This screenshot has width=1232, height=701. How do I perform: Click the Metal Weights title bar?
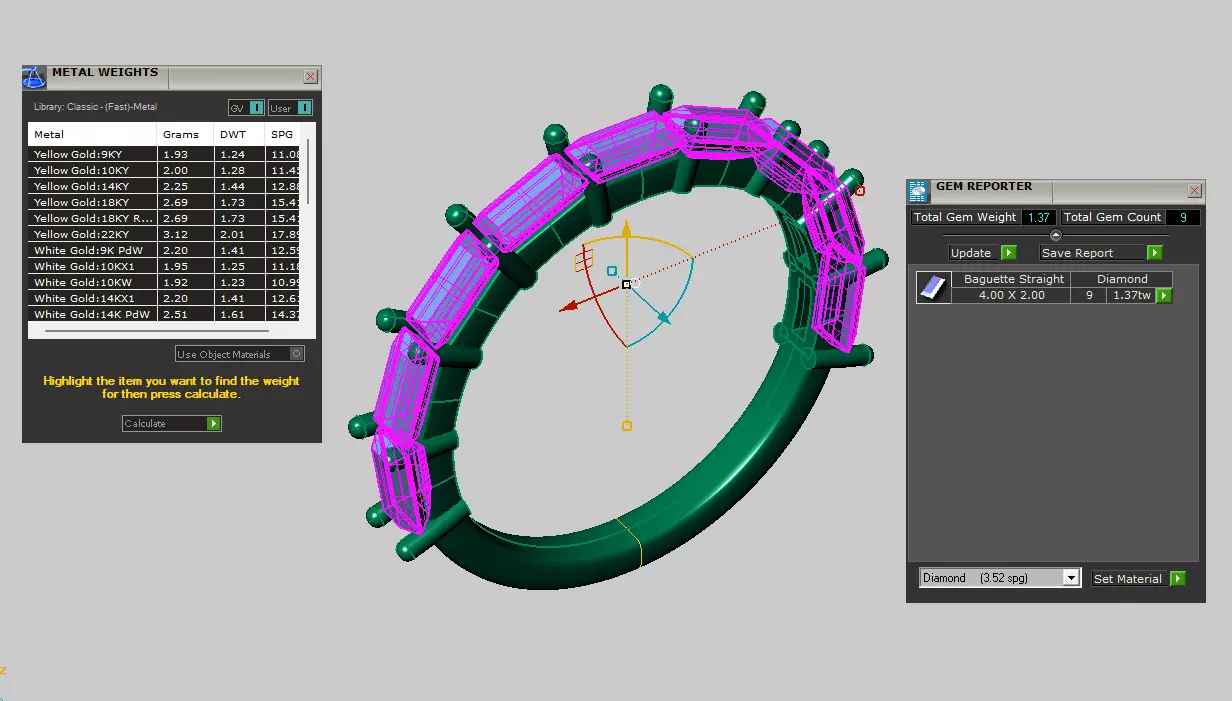pos(172,77)
